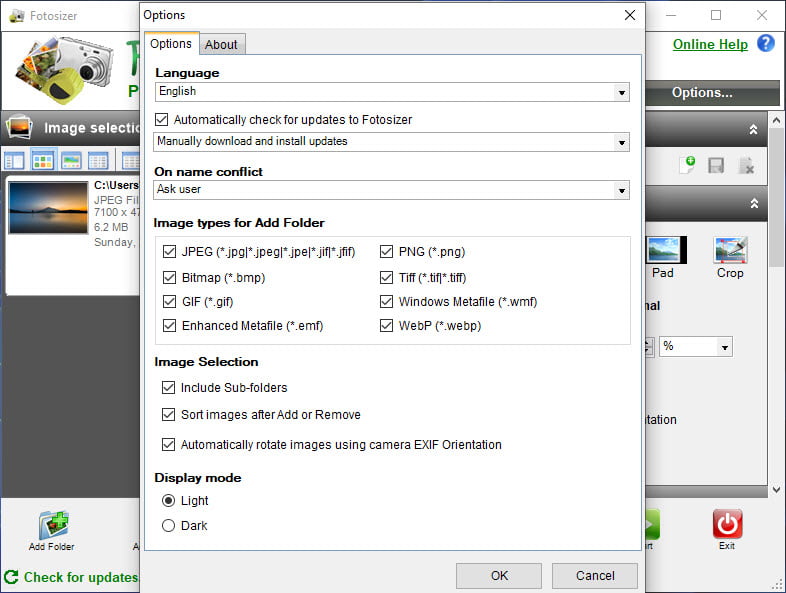Uncheck JPEG image type checkbox

169,251
